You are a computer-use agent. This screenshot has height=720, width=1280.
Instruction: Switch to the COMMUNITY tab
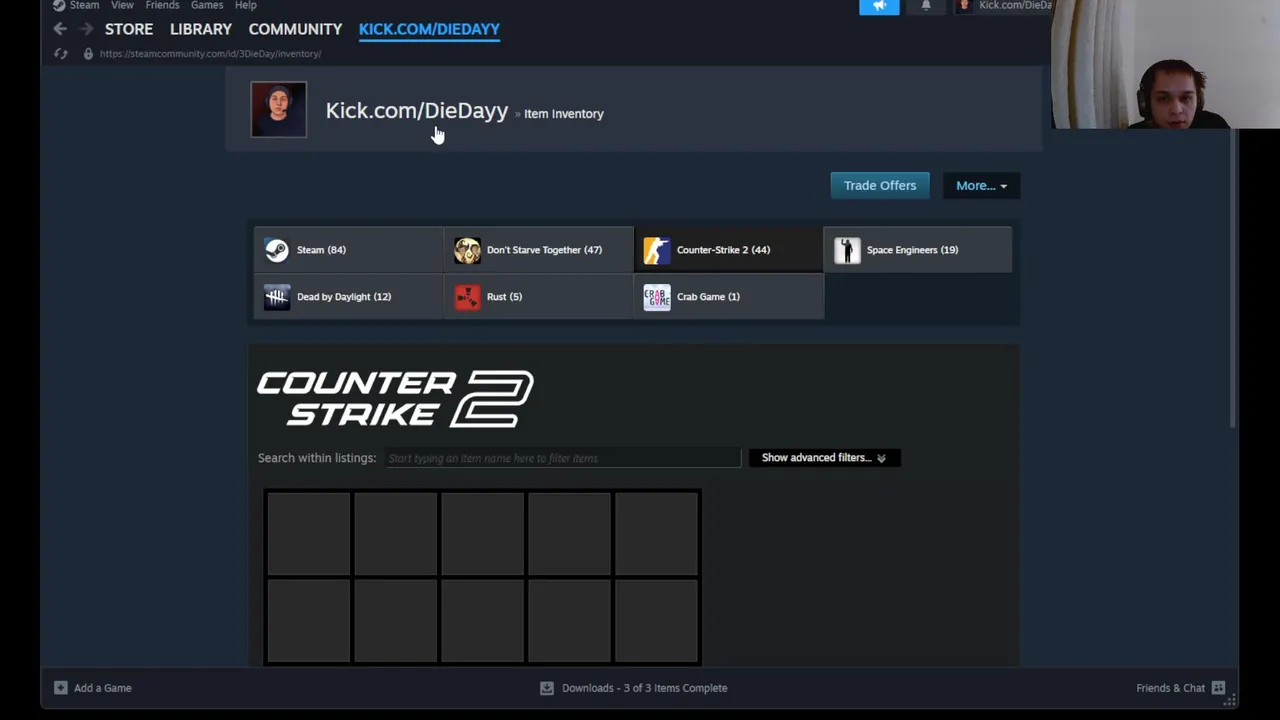pos(295,29)
